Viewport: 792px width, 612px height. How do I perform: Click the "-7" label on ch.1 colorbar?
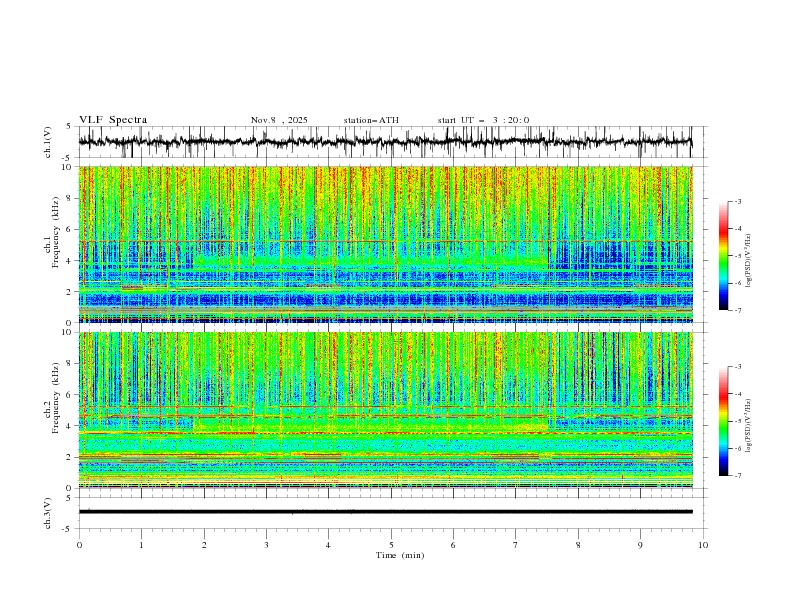737,310
